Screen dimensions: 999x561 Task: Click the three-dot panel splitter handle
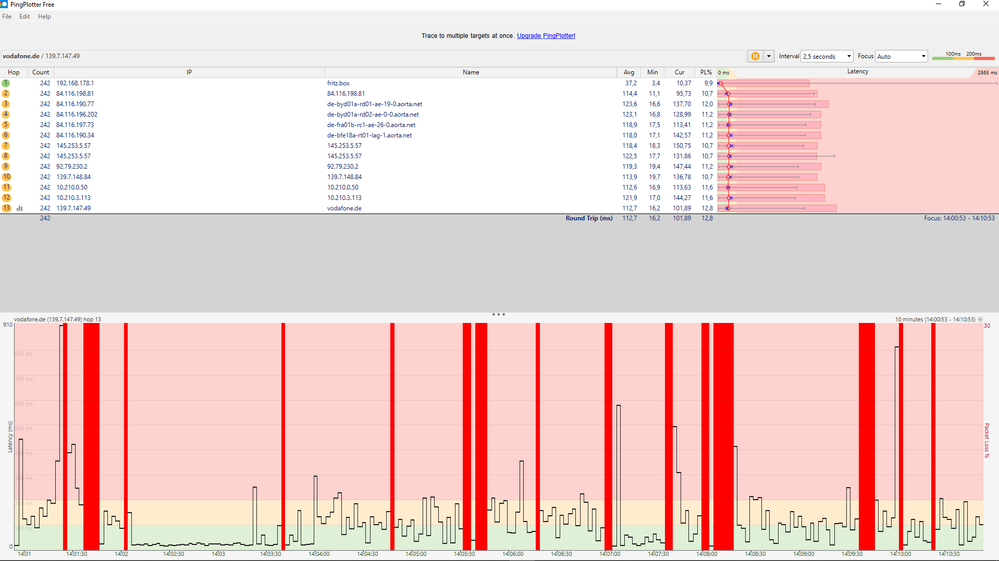pos(498,314)
